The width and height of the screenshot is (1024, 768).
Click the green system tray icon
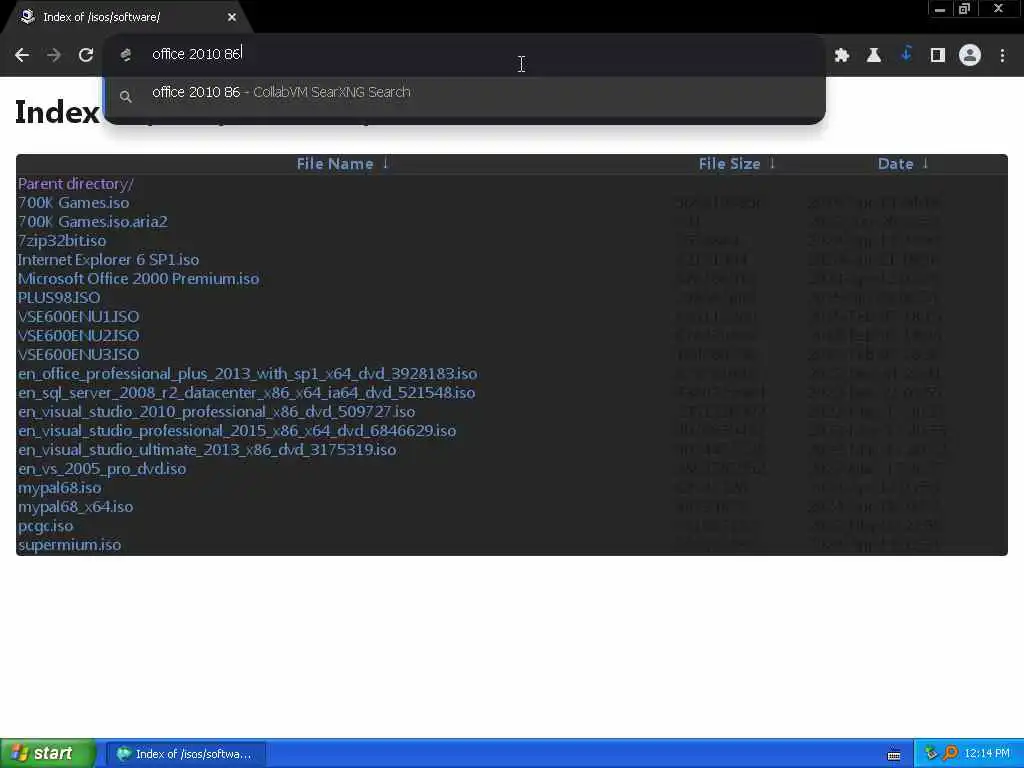click(931, 754)
